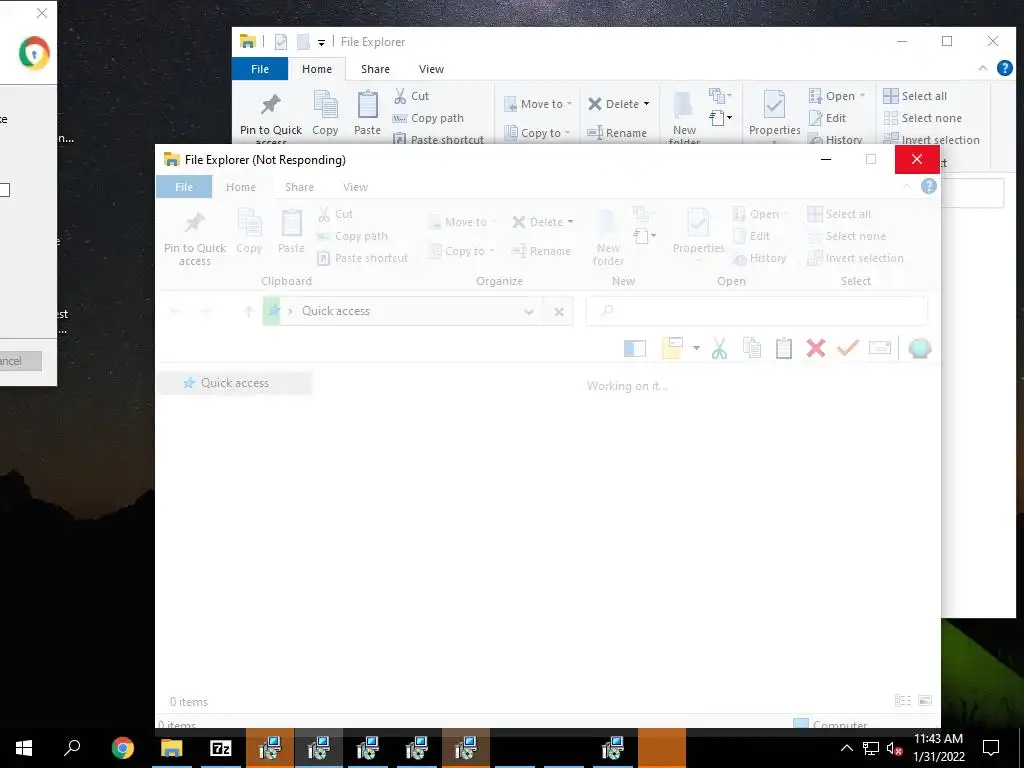Click Edit in back File Explorer ribbon
The image size is (1024, 768).
point(827,118)
